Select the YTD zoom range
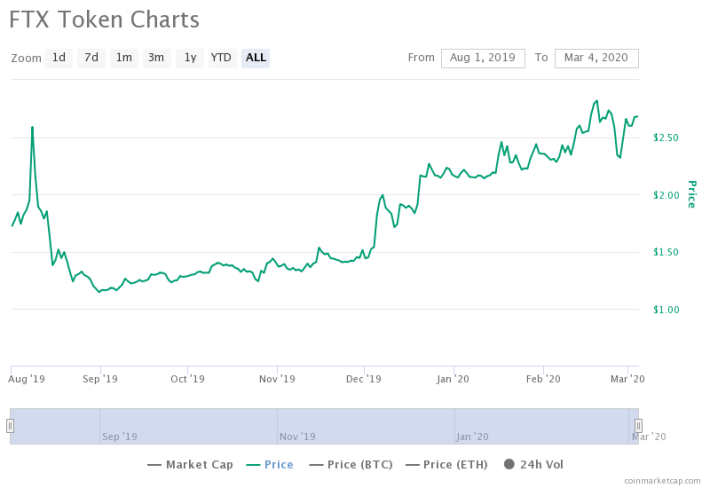 pyautogui.click(x=222, y=58)
